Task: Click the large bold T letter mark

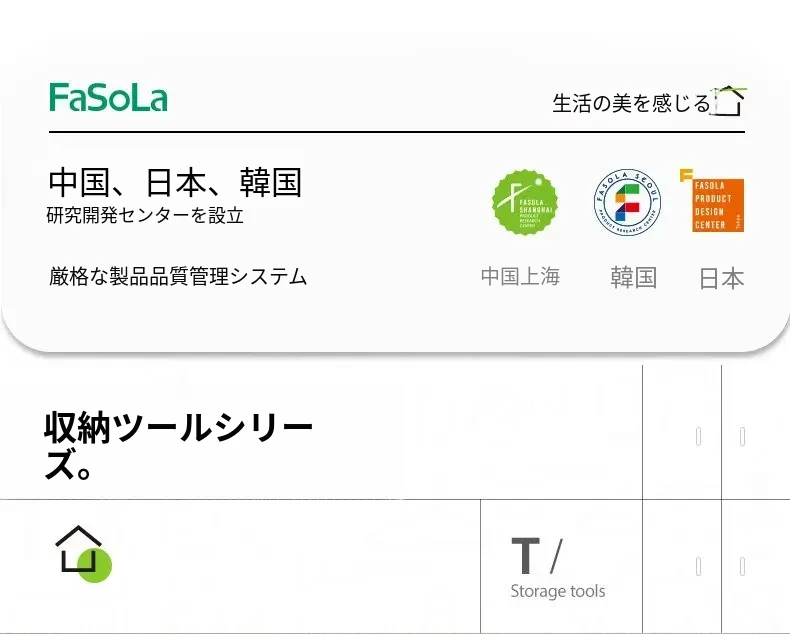Action: 525,557
